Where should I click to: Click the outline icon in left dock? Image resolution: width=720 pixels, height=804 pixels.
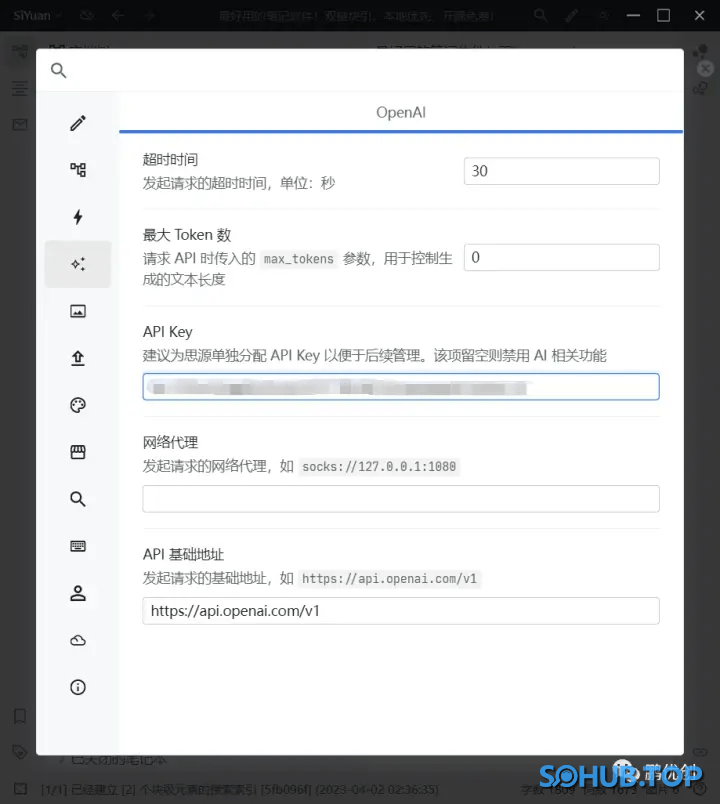pos(20,88)
